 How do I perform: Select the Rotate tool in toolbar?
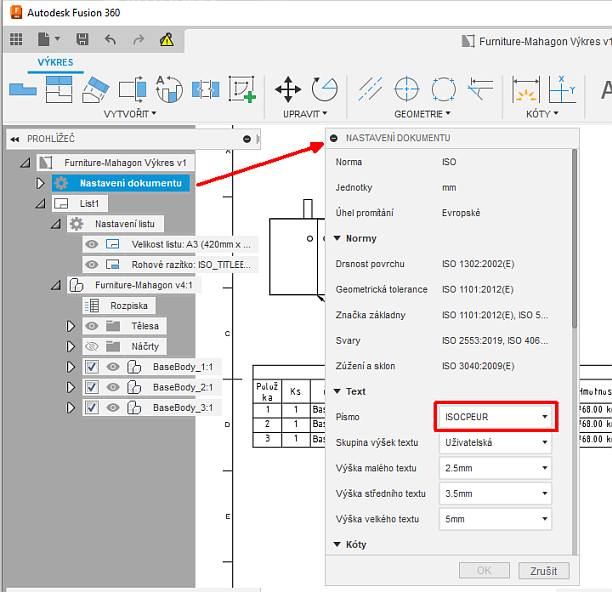coord(324,89)
